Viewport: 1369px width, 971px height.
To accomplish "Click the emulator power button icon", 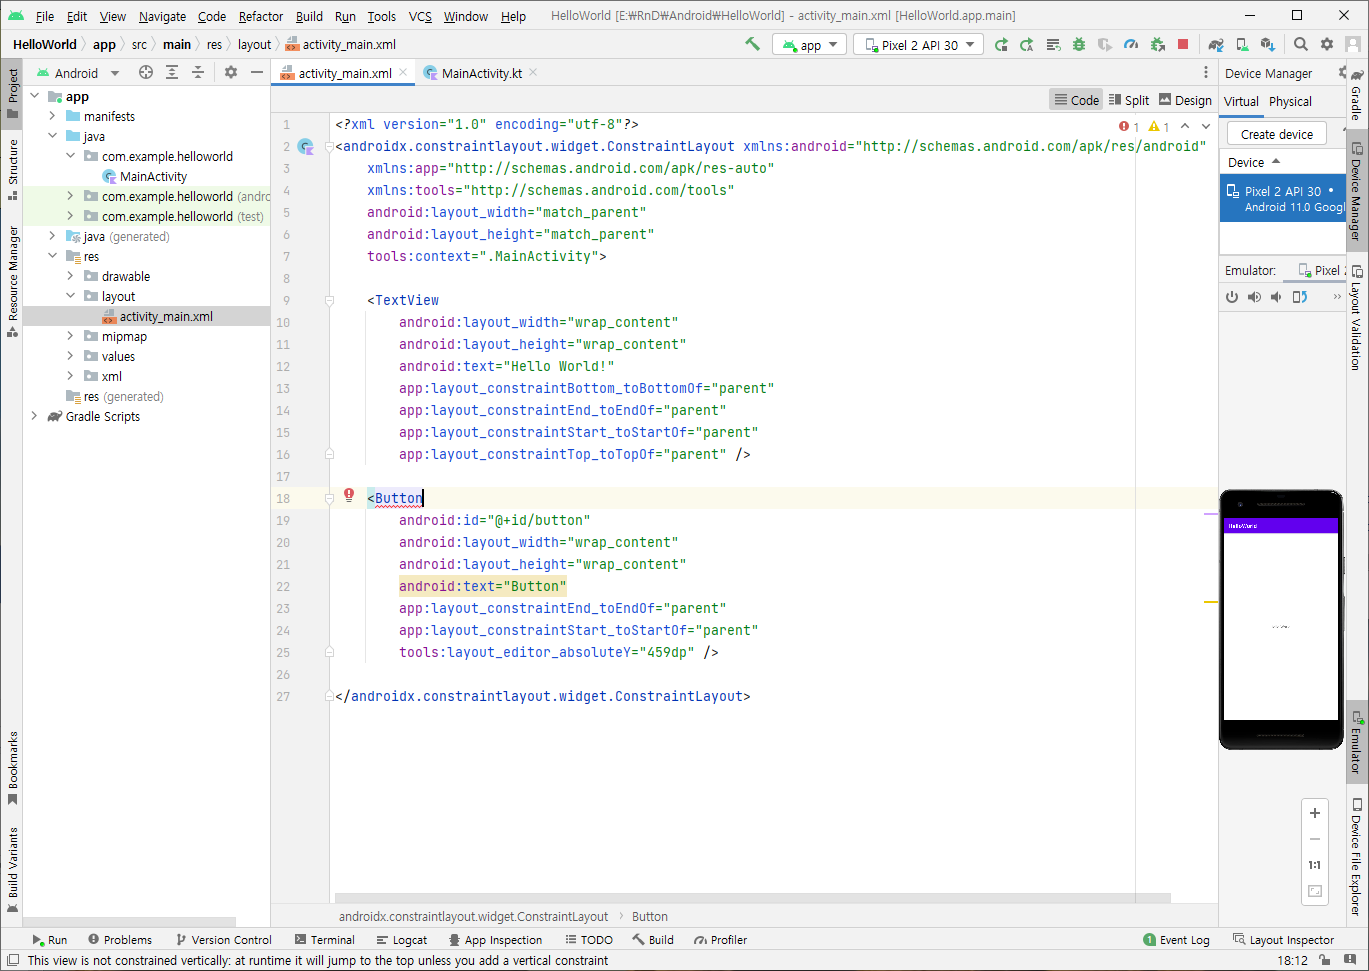I will point(1232,297).
